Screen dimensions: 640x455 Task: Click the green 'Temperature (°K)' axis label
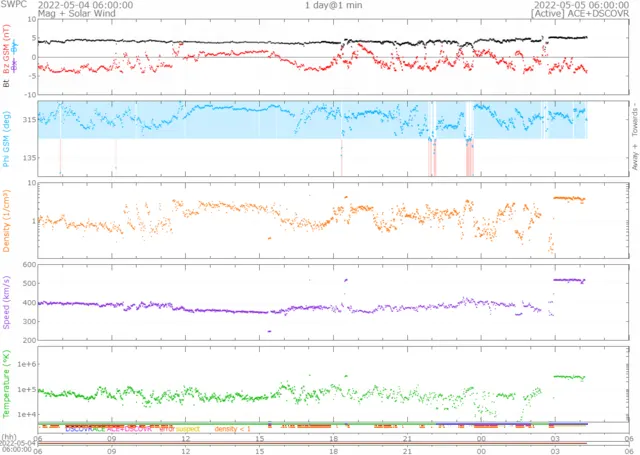point(7,382)
